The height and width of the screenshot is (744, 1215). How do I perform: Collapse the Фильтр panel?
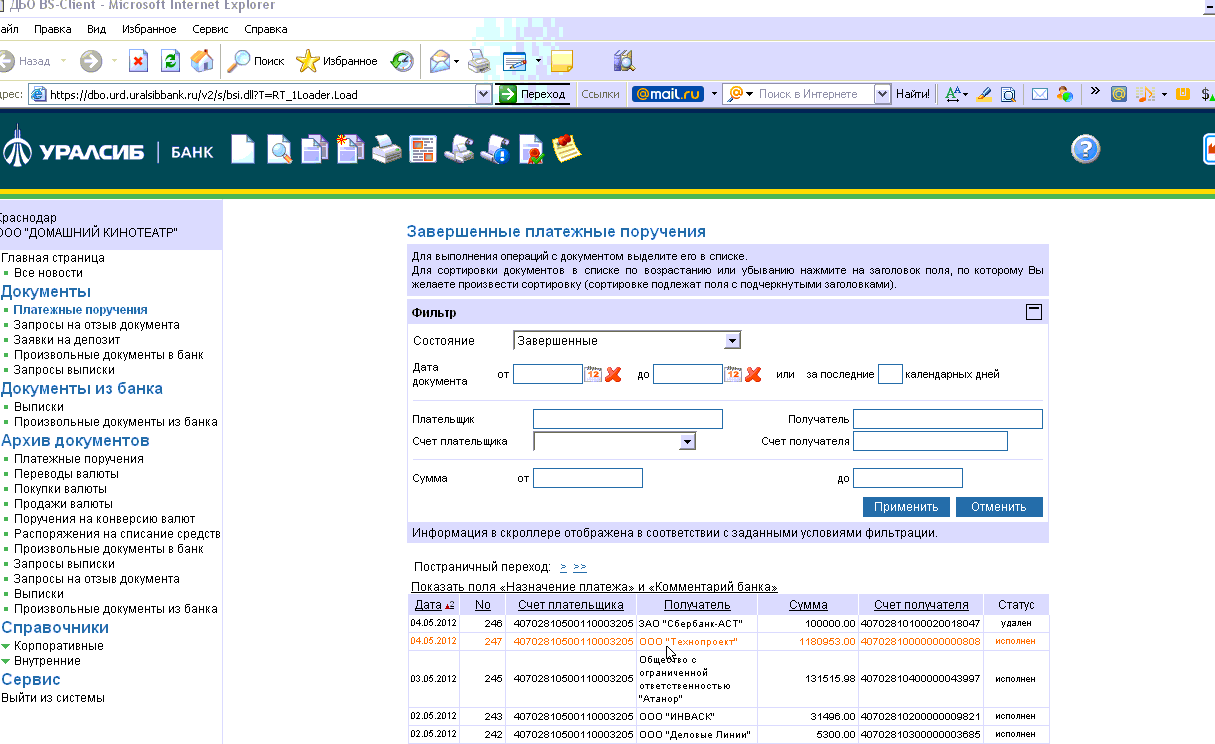(1034, 312)
